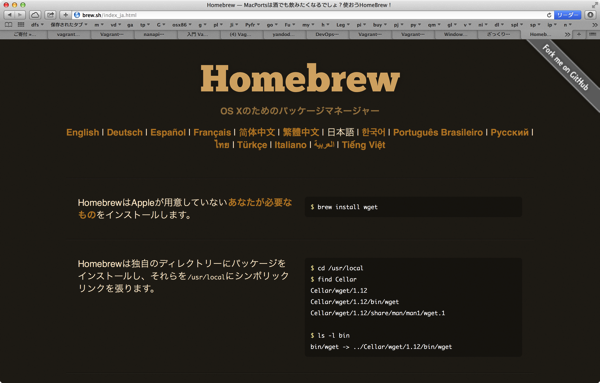Open the Reader (リーダー) view button
The height and width of the screenshot is (383, 600).
[567, 15]
